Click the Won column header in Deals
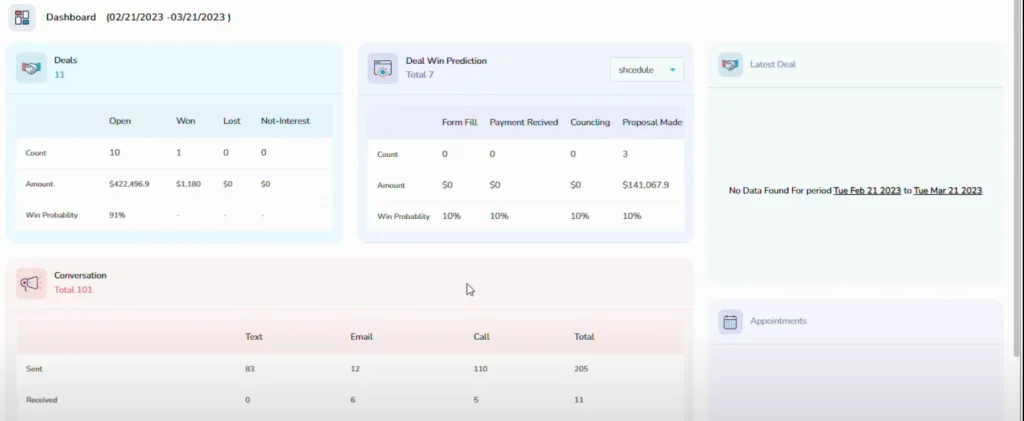Screen dimensions: 1024x421 coord(185,121)
